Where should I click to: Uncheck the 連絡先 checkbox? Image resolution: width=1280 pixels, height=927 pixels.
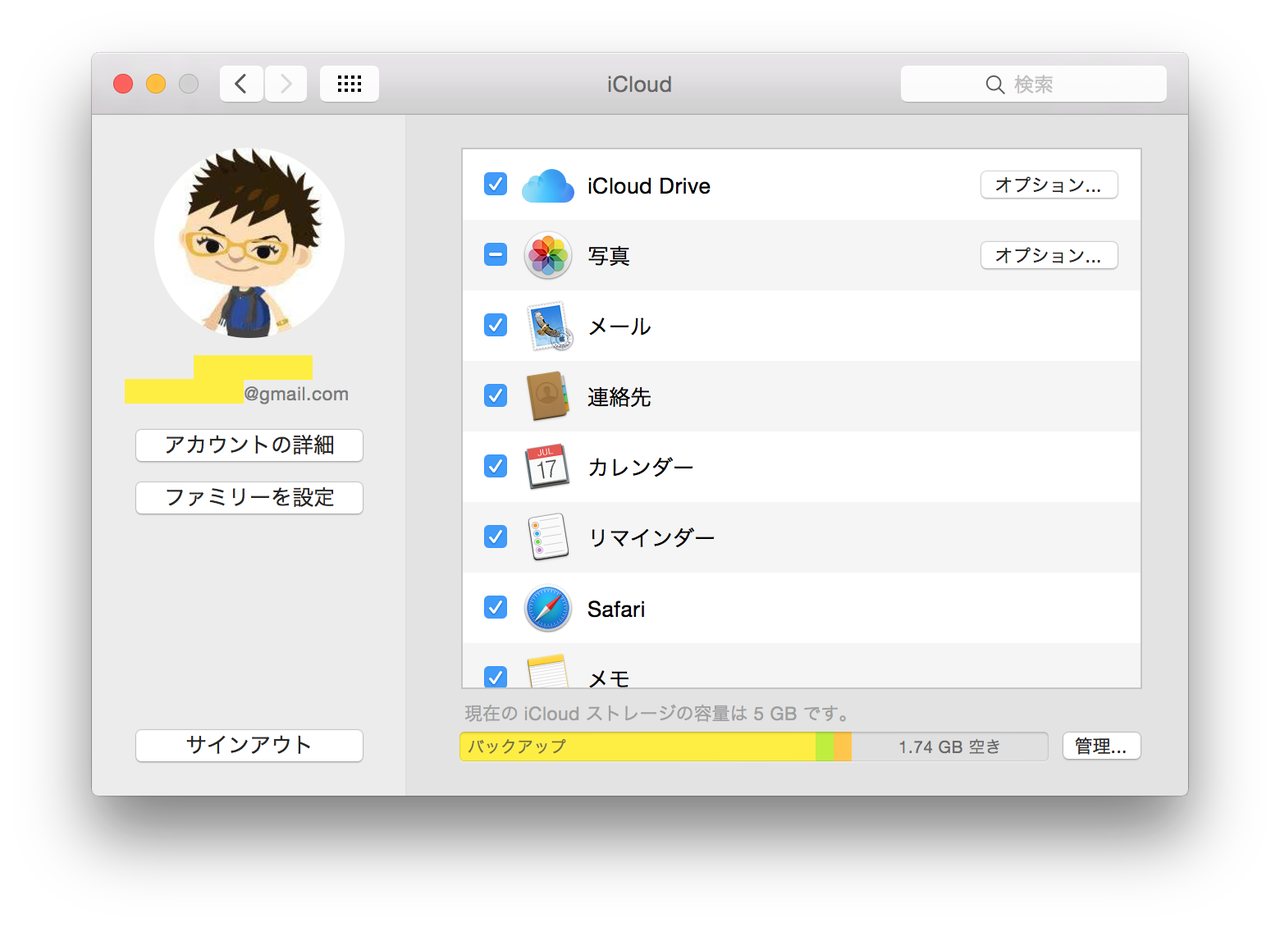(495, 396)
